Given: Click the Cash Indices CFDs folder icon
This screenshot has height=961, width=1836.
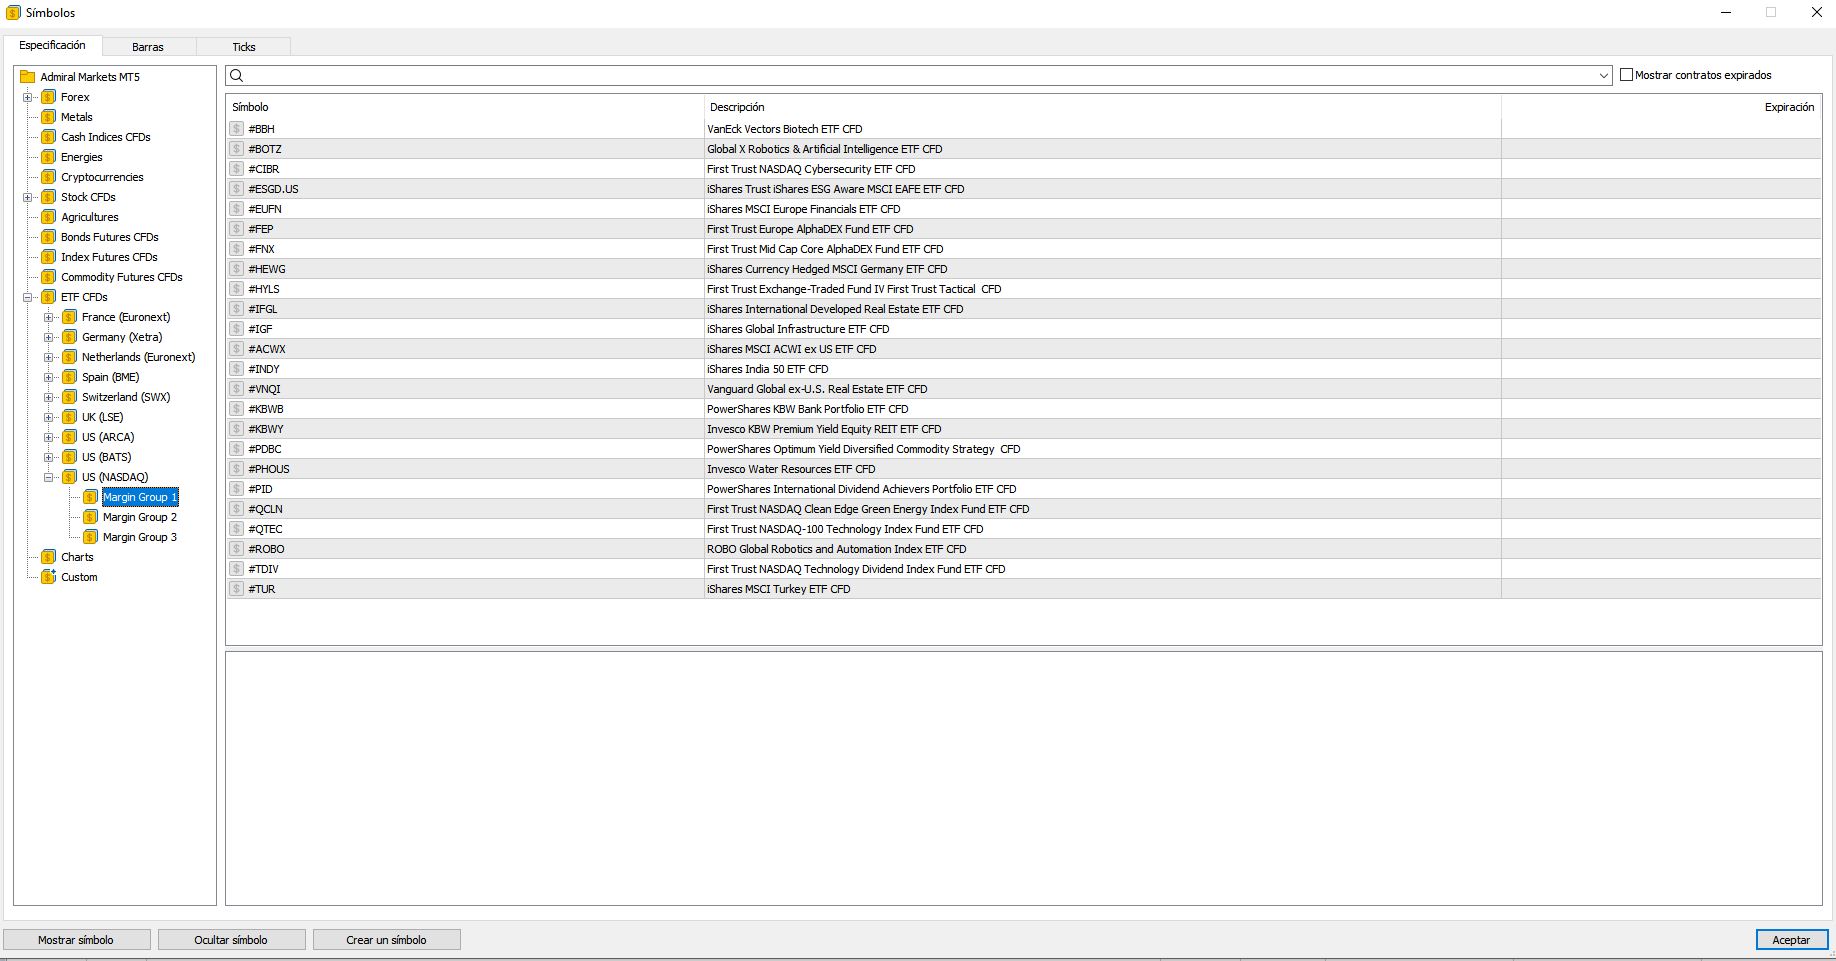Looking at the screenshot, I should 48,137.
